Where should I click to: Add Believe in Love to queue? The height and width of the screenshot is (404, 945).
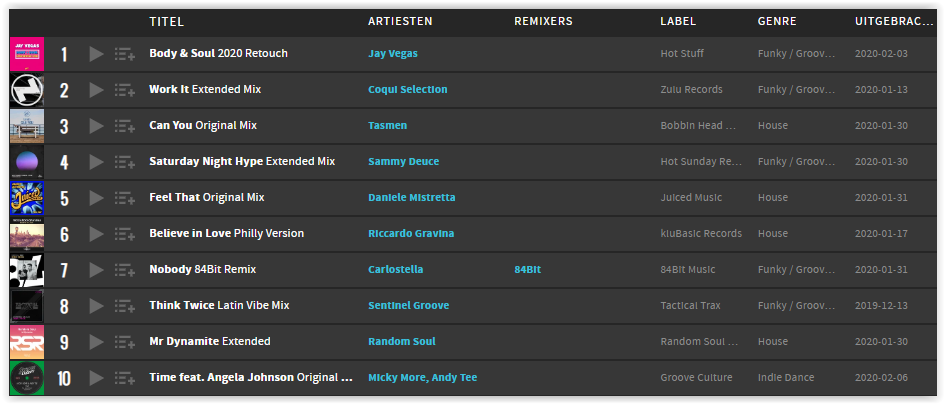(x=125, y=234)
